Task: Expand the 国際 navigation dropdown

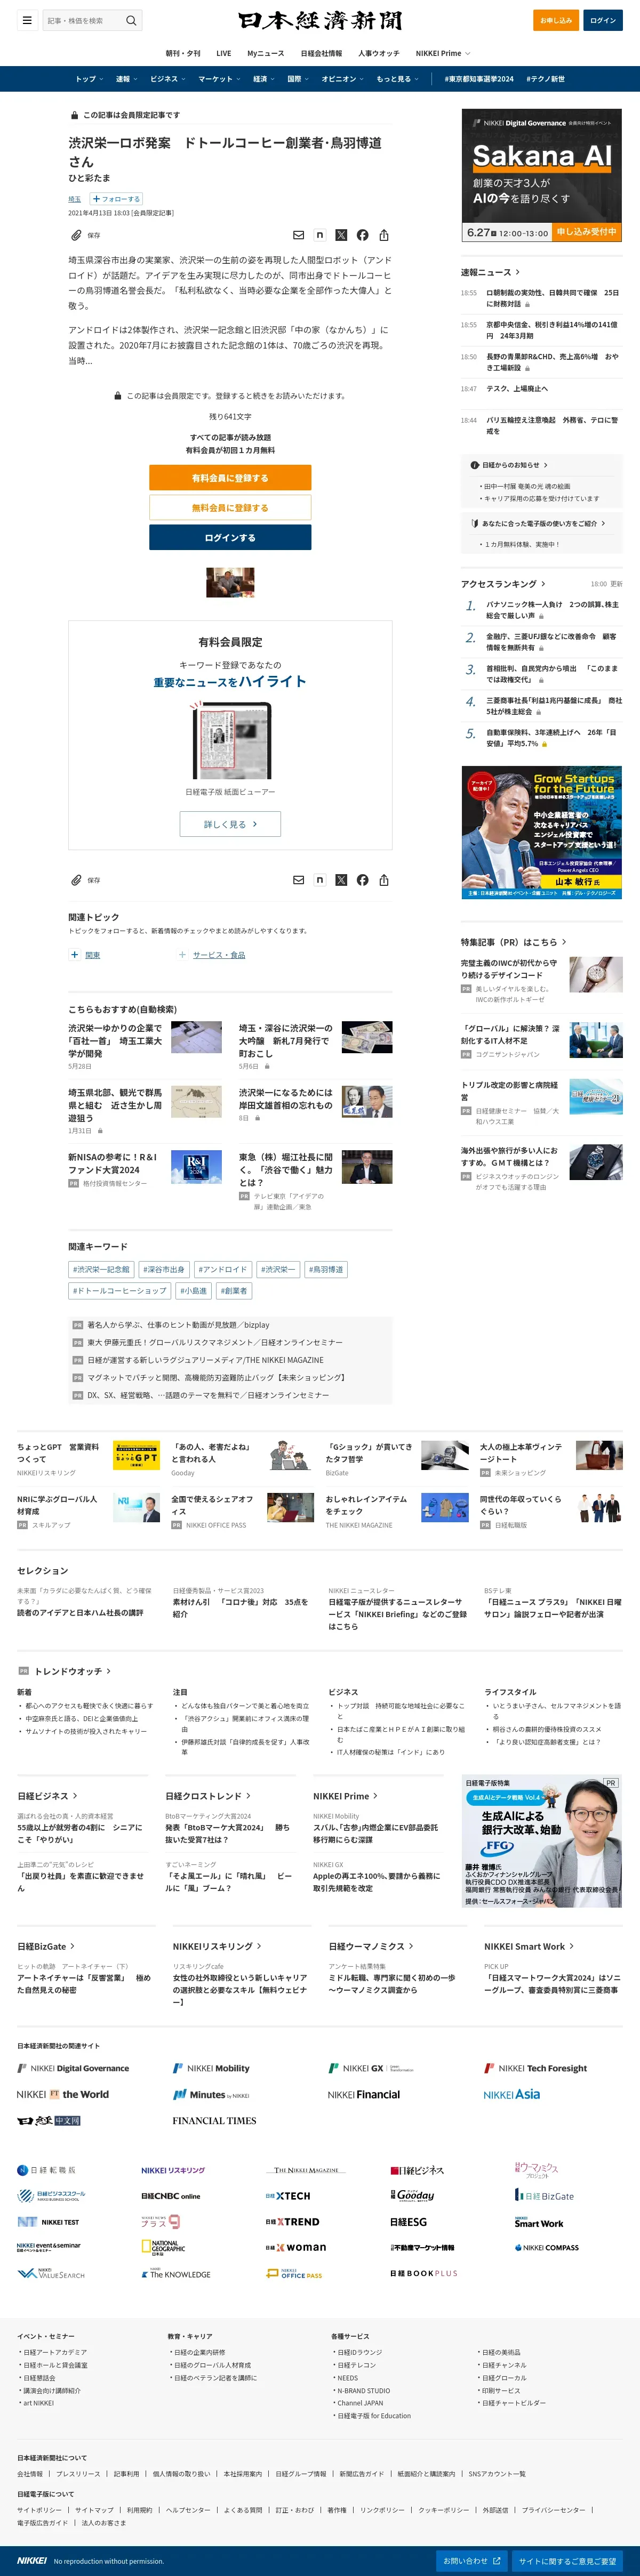Action: (298, 79)
